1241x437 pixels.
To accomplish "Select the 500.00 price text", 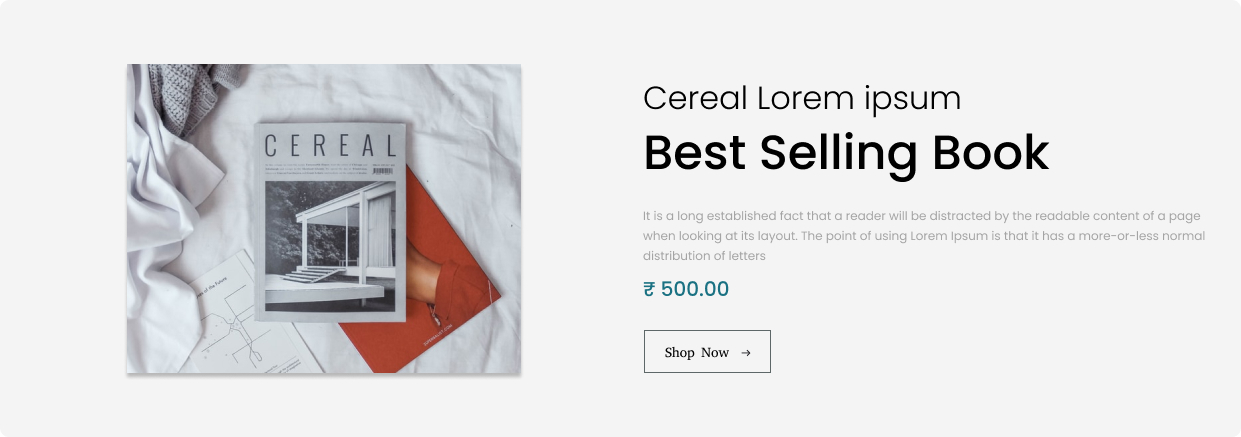I will (x=695, y=290).
